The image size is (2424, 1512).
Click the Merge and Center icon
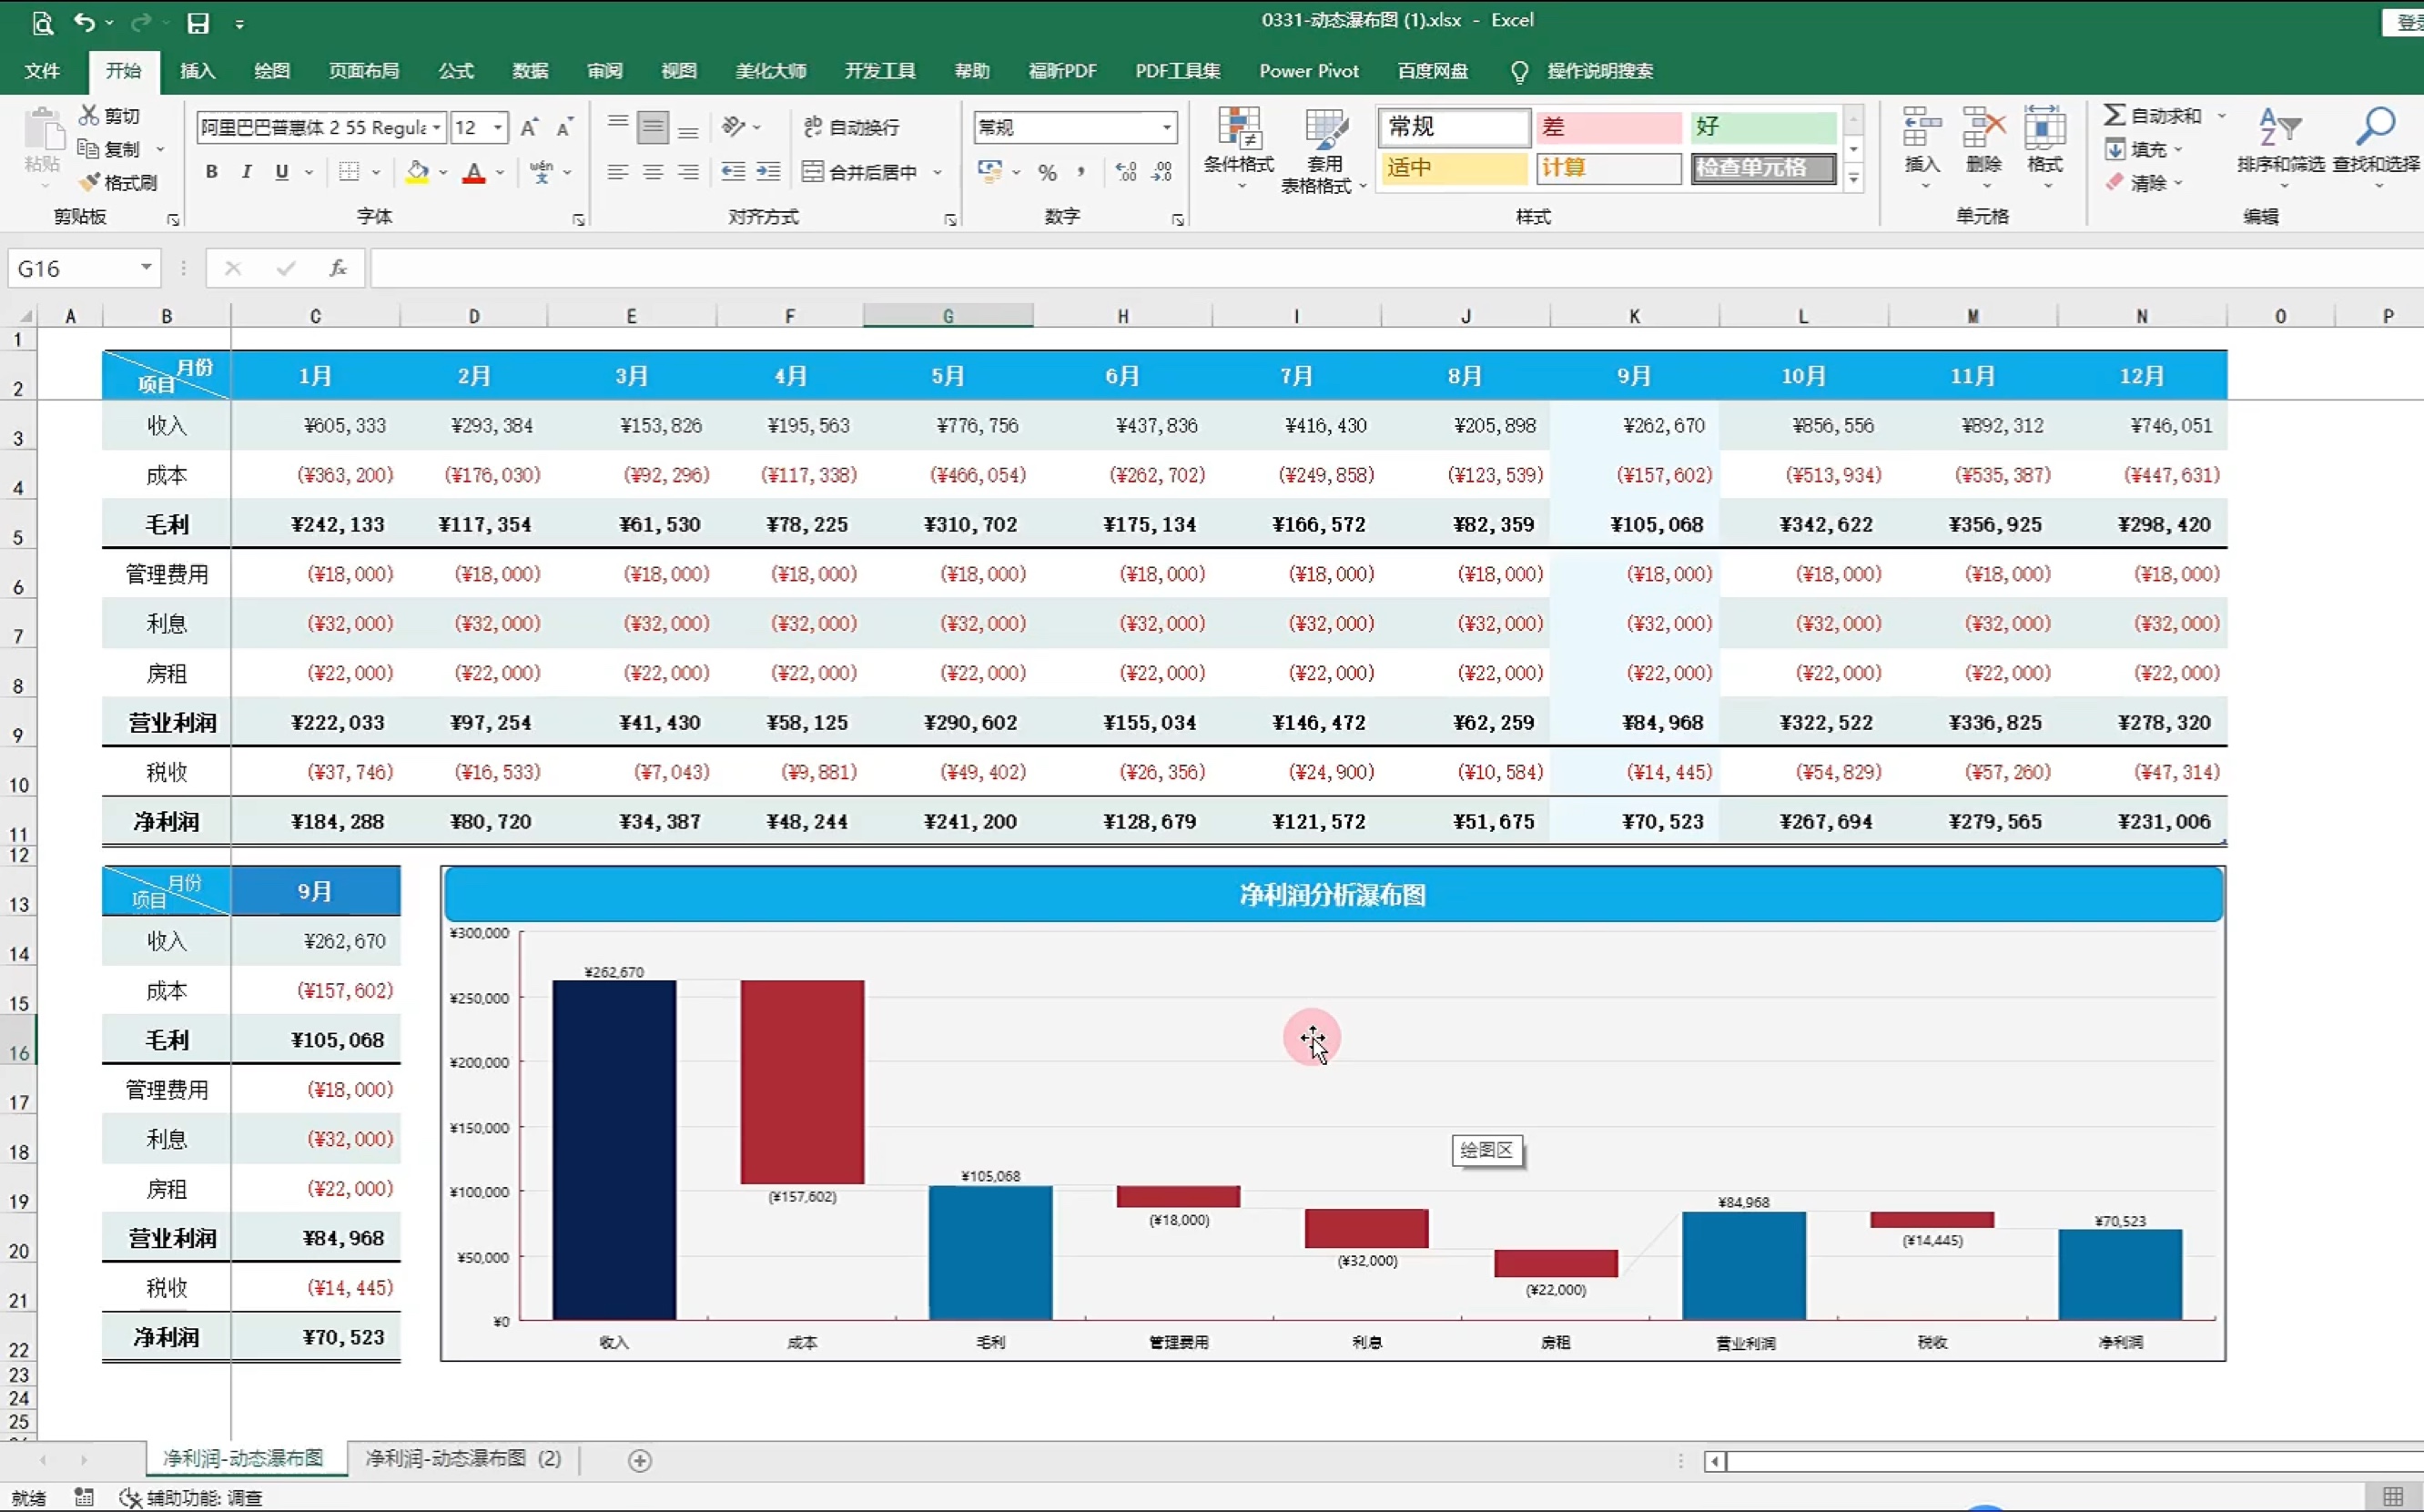tap(813, 172)
